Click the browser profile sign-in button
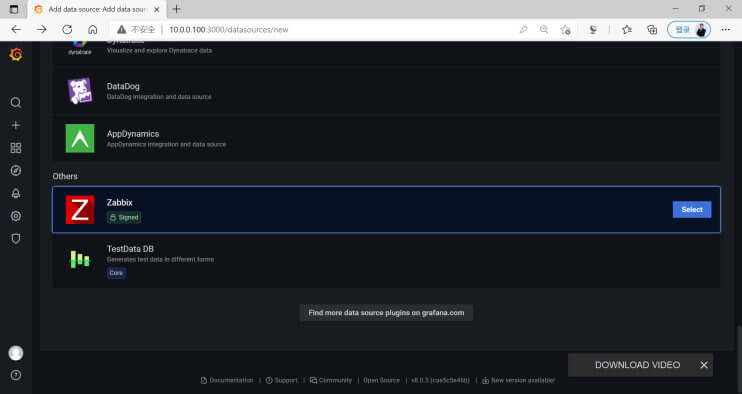Viewport: 742px width, 394px height. tap(689, 29)
